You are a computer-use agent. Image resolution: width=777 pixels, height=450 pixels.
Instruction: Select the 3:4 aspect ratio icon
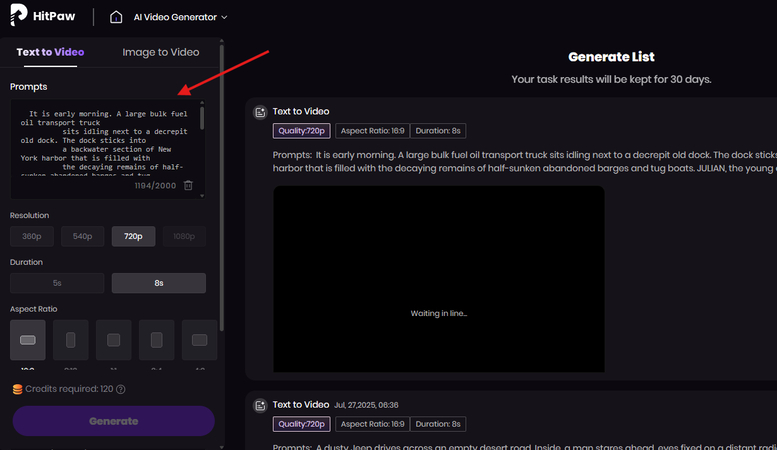pyautogui.click(x=157, y=340)
